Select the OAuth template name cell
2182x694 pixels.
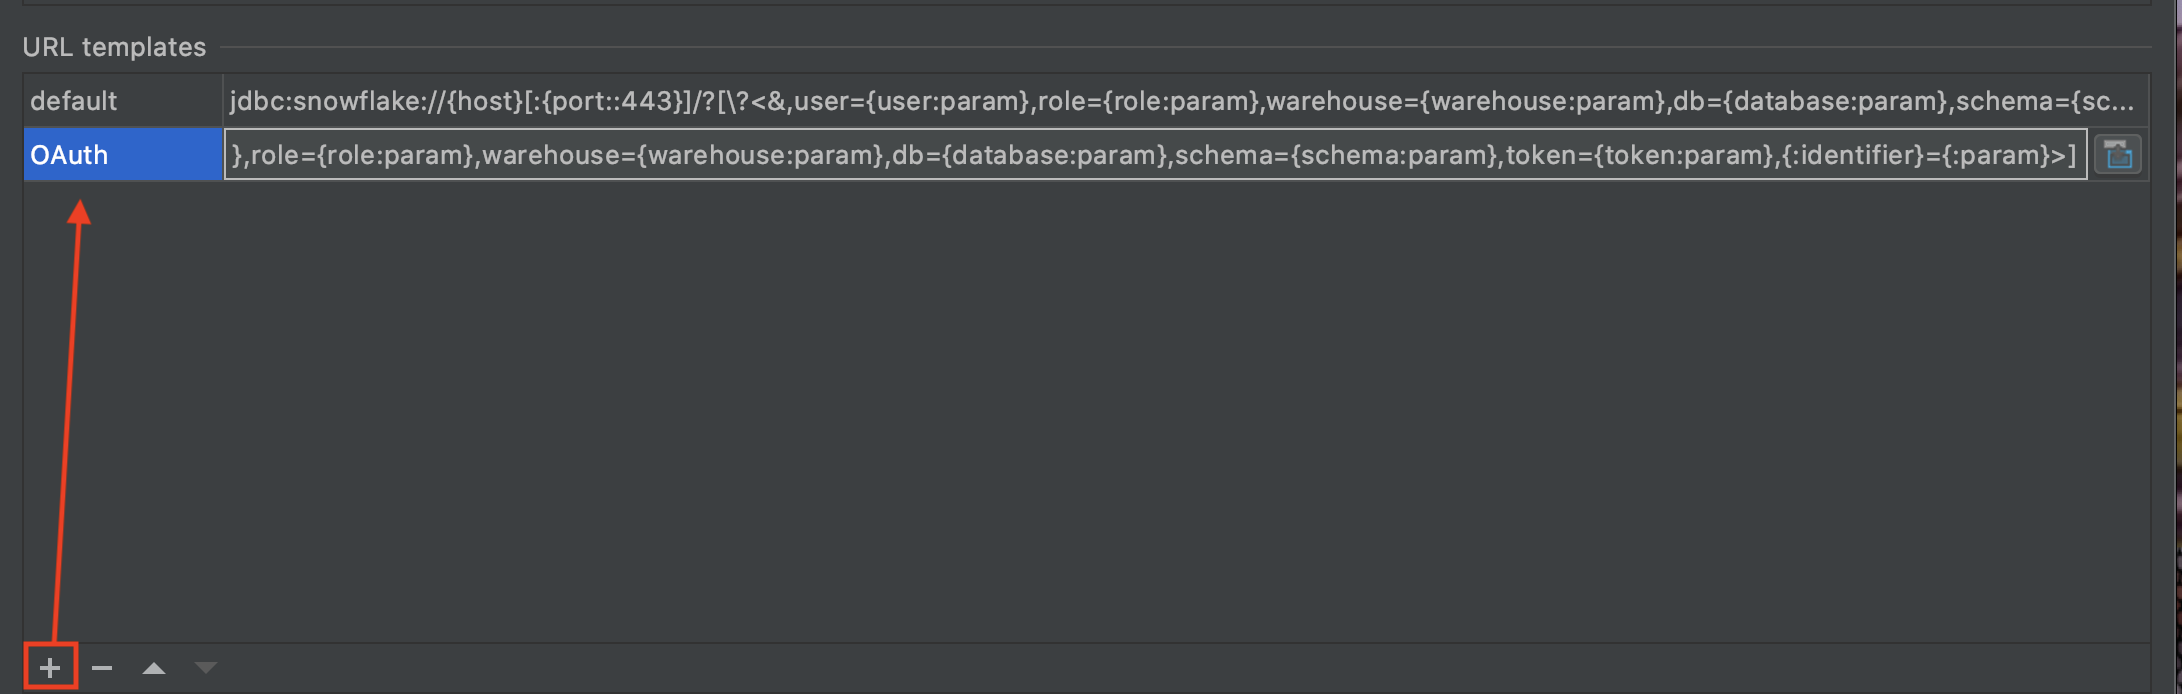[122, 155]
